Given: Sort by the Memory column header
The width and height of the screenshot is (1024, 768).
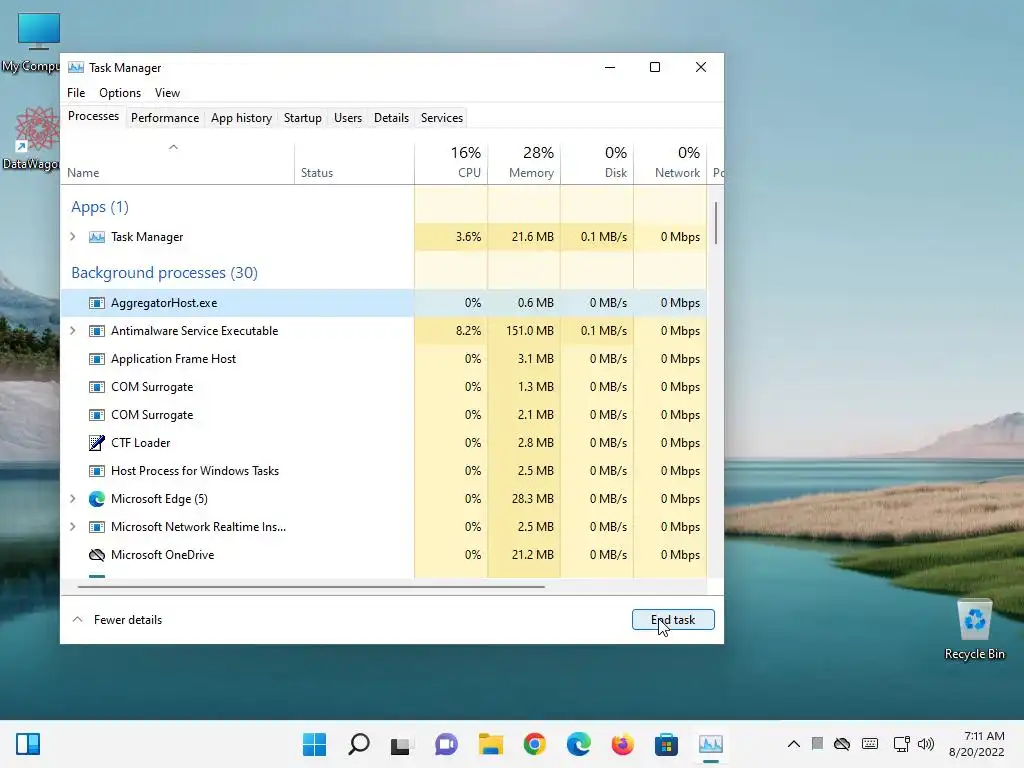Looking at the screenshot, I should pyautogui.click(x=524, y=163).
